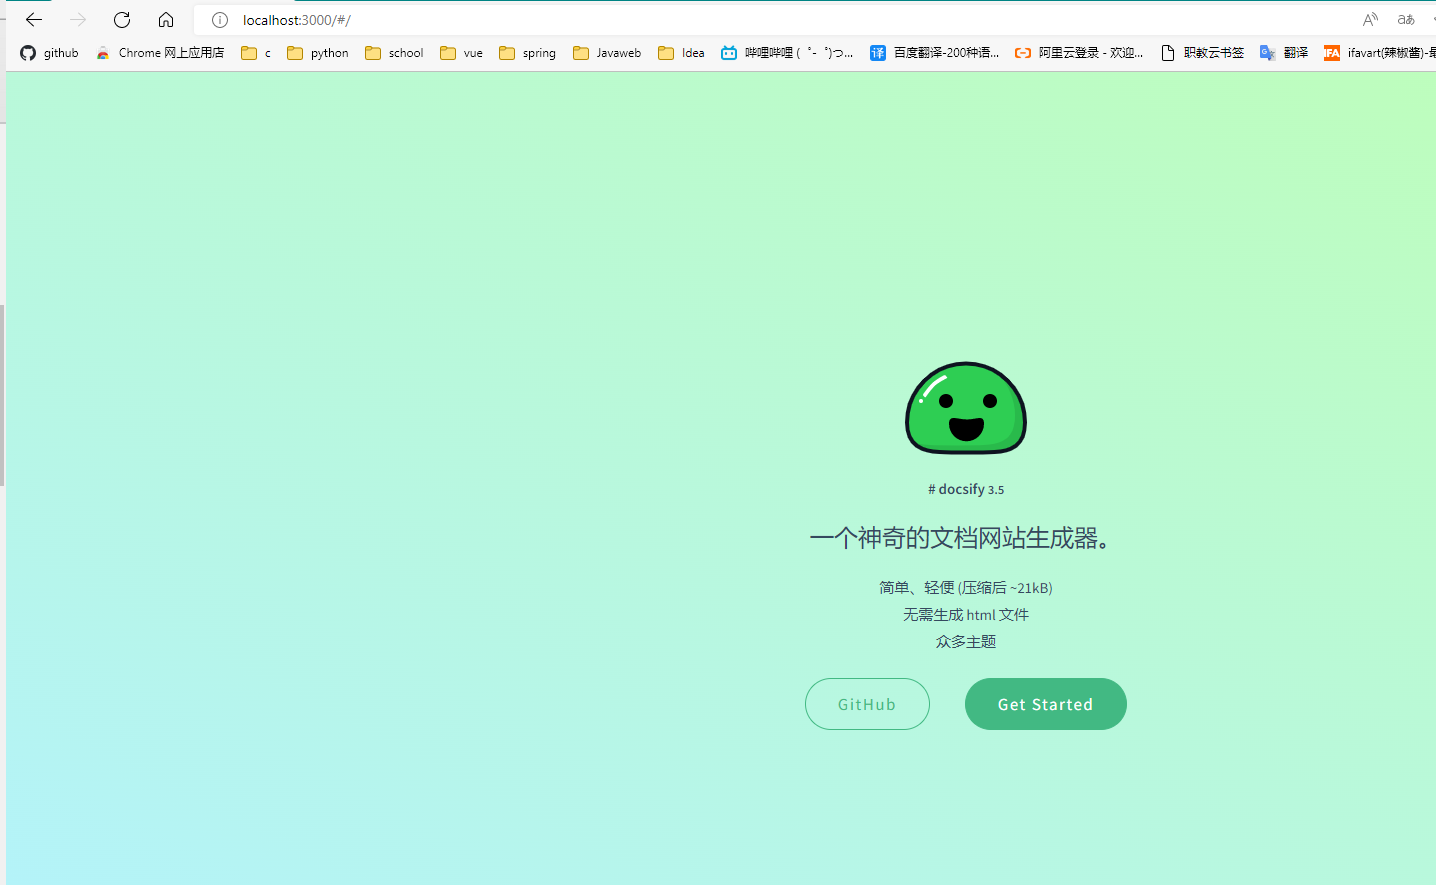The height and width of the screenshot is (885, 1436).
Task: Open the Chrome 网上应用店 bookmark
Action: [x=160, y=53]
